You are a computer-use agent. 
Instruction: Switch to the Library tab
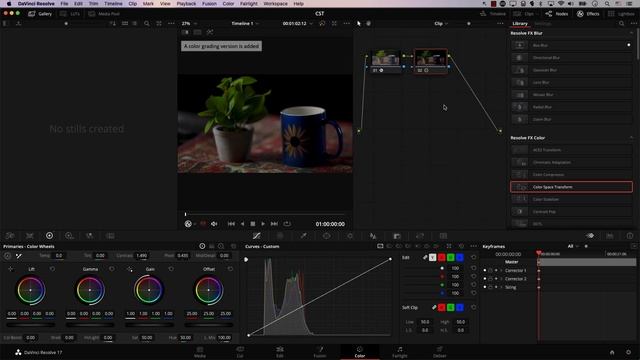[520, 24]
